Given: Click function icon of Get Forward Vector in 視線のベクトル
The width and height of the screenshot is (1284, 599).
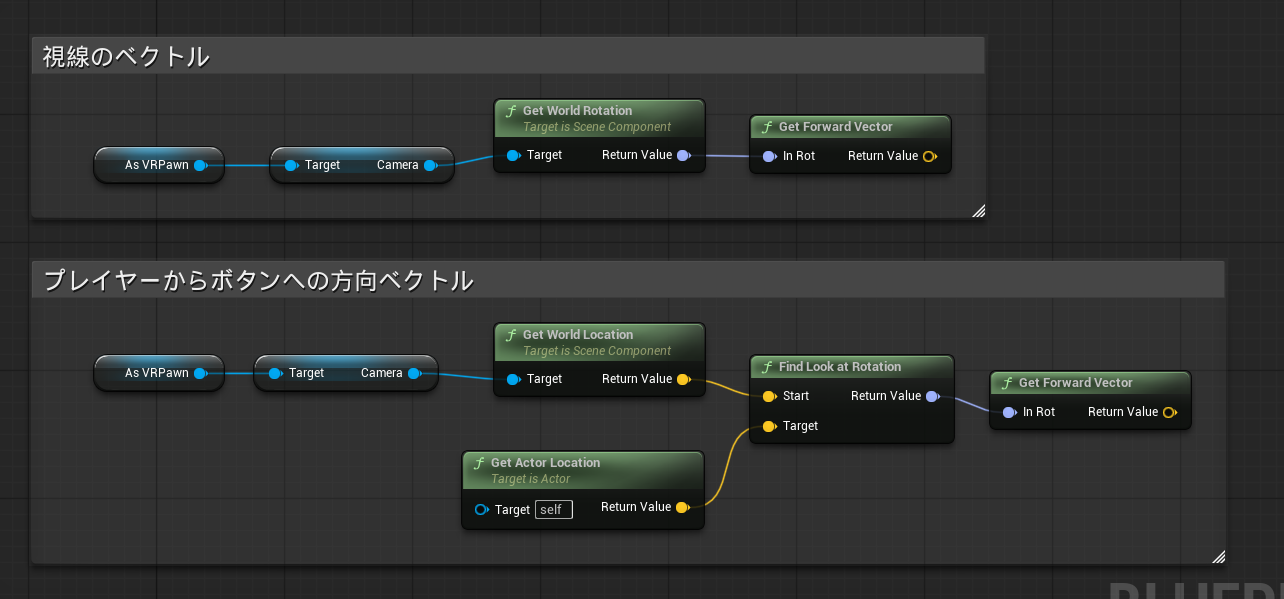Looking at the screenshot, I should click(x=767, y=127).
